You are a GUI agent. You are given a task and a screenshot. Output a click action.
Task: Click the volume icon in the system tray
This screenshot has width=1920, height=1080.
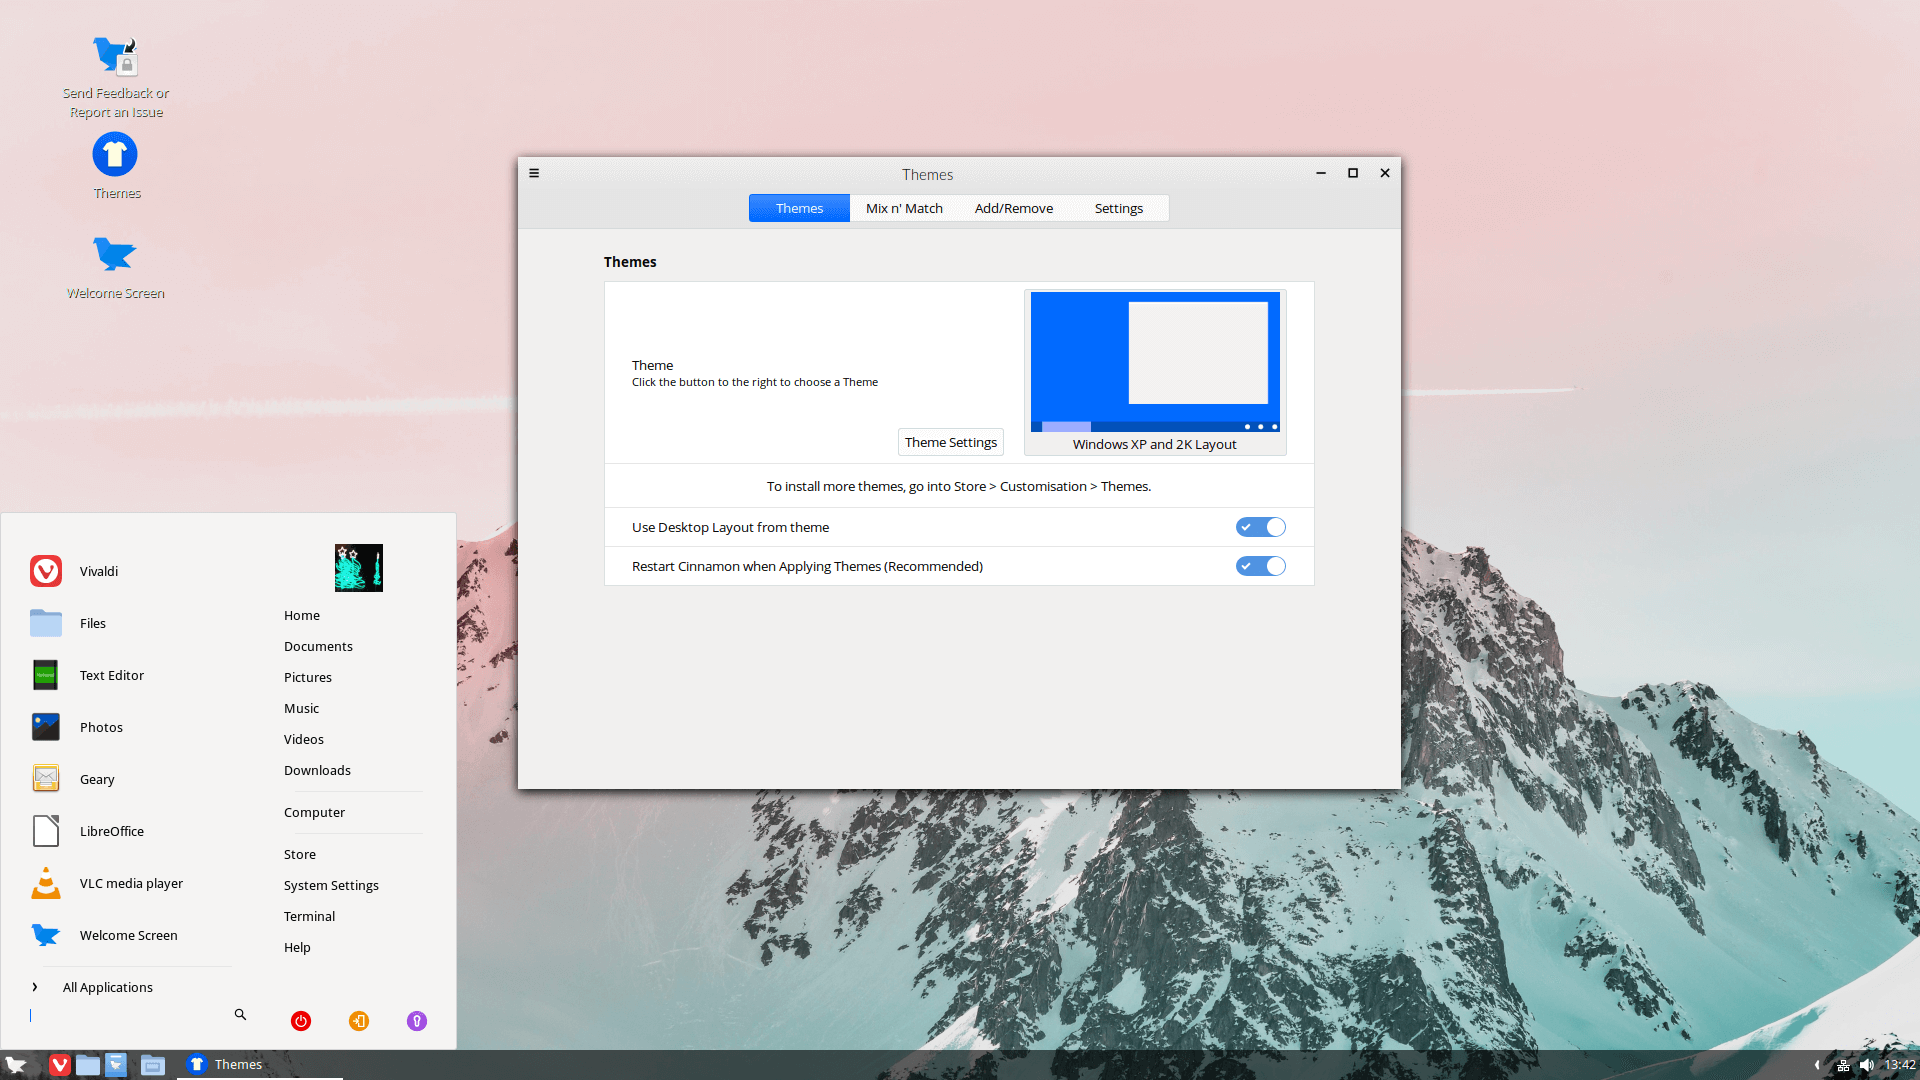pos(1866,1065)
